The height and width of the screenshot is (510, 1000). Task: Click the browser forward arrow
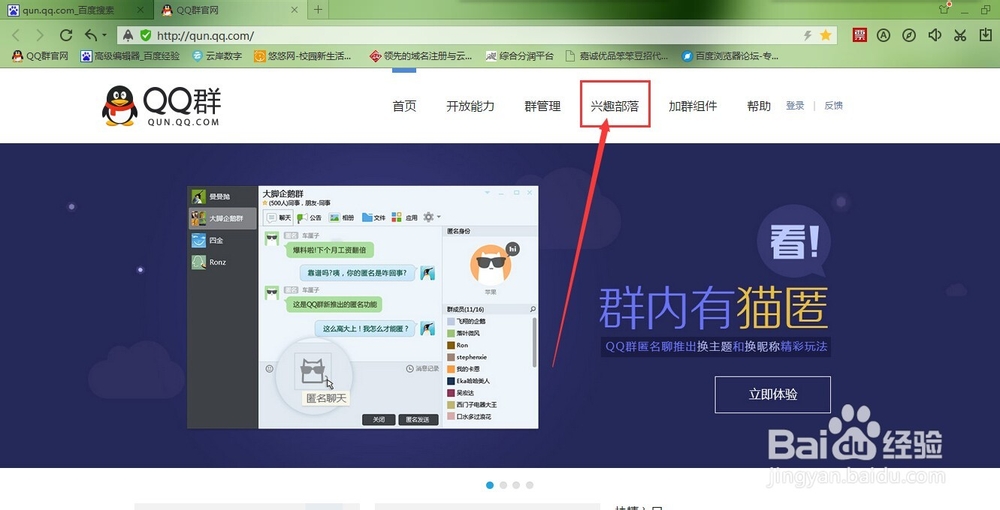pos(40,36)
